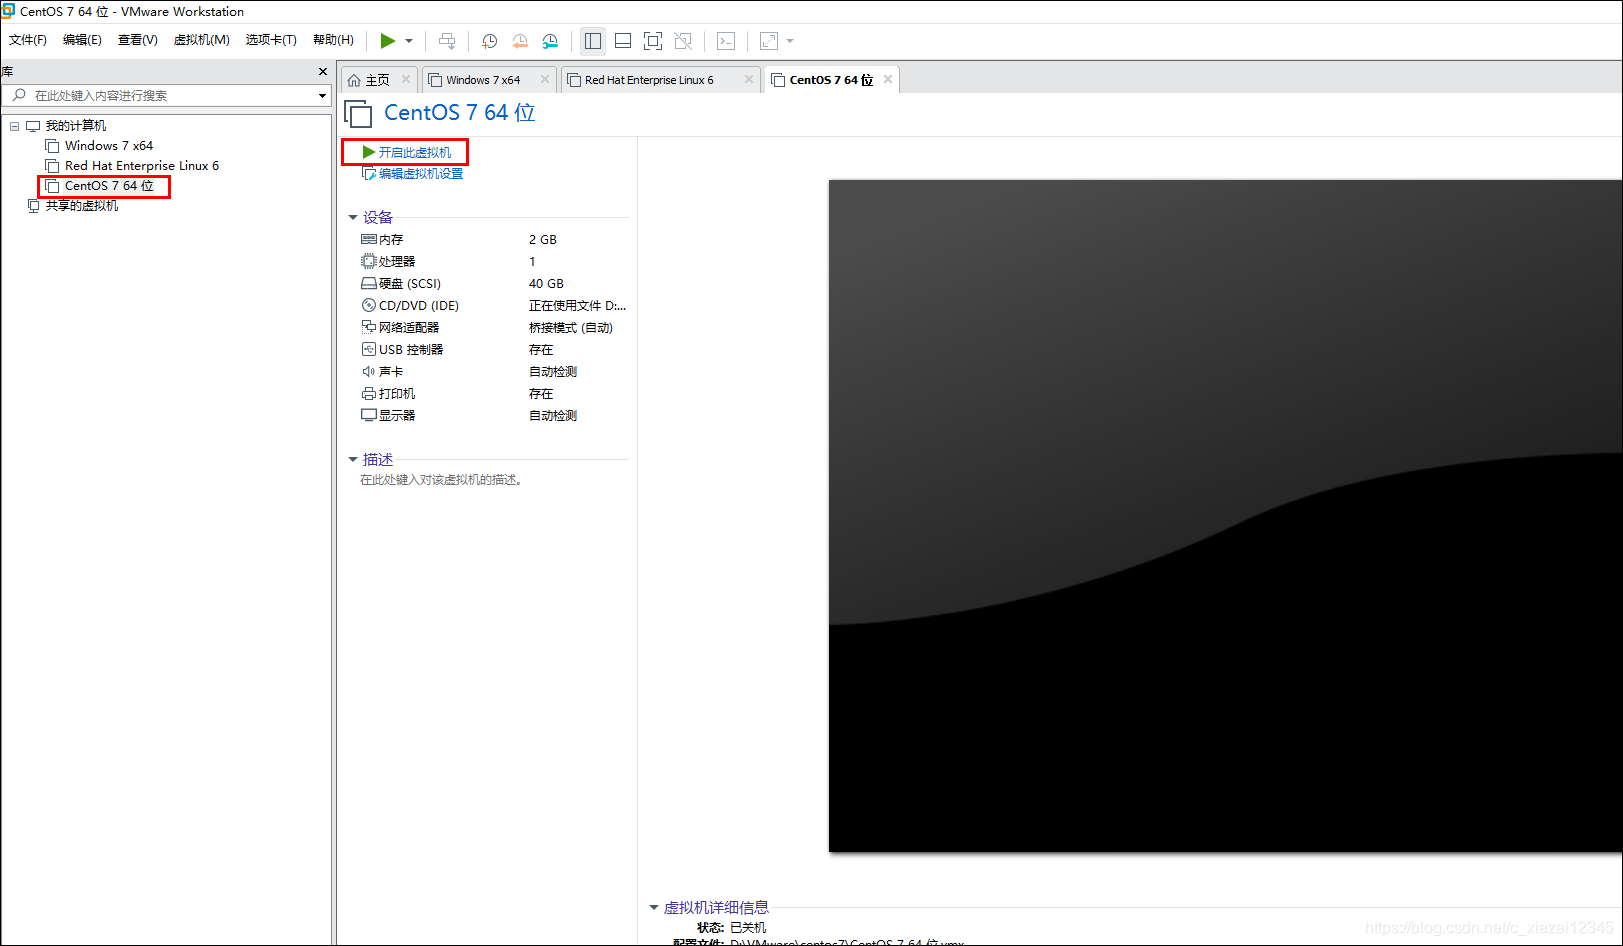Open the 虚拟机(M) menu

(202, 40)
